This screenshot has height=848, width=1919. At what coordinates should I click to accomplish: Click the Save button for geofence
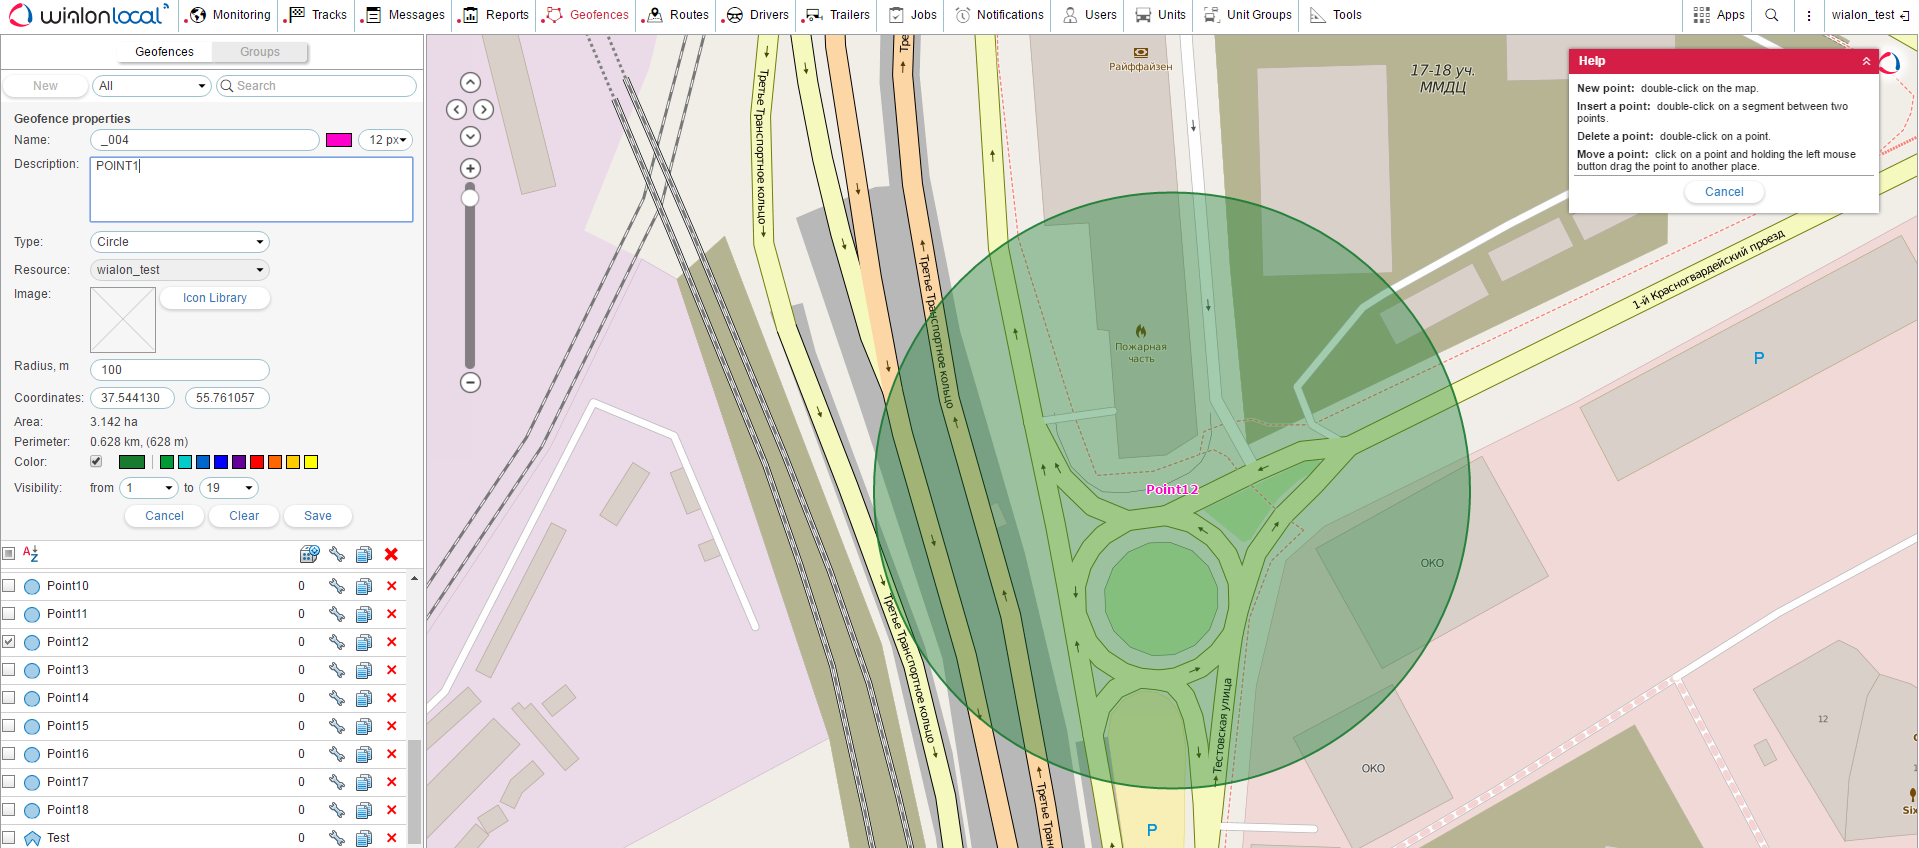[318, 516]
